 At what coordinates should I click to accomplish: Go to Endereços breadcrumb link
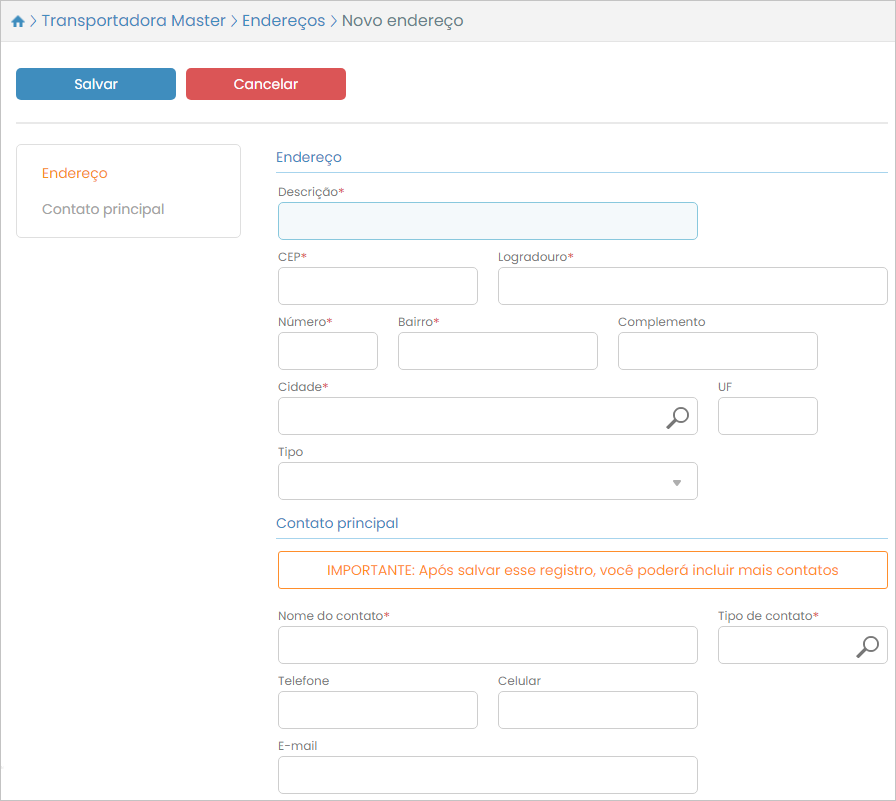283,21
